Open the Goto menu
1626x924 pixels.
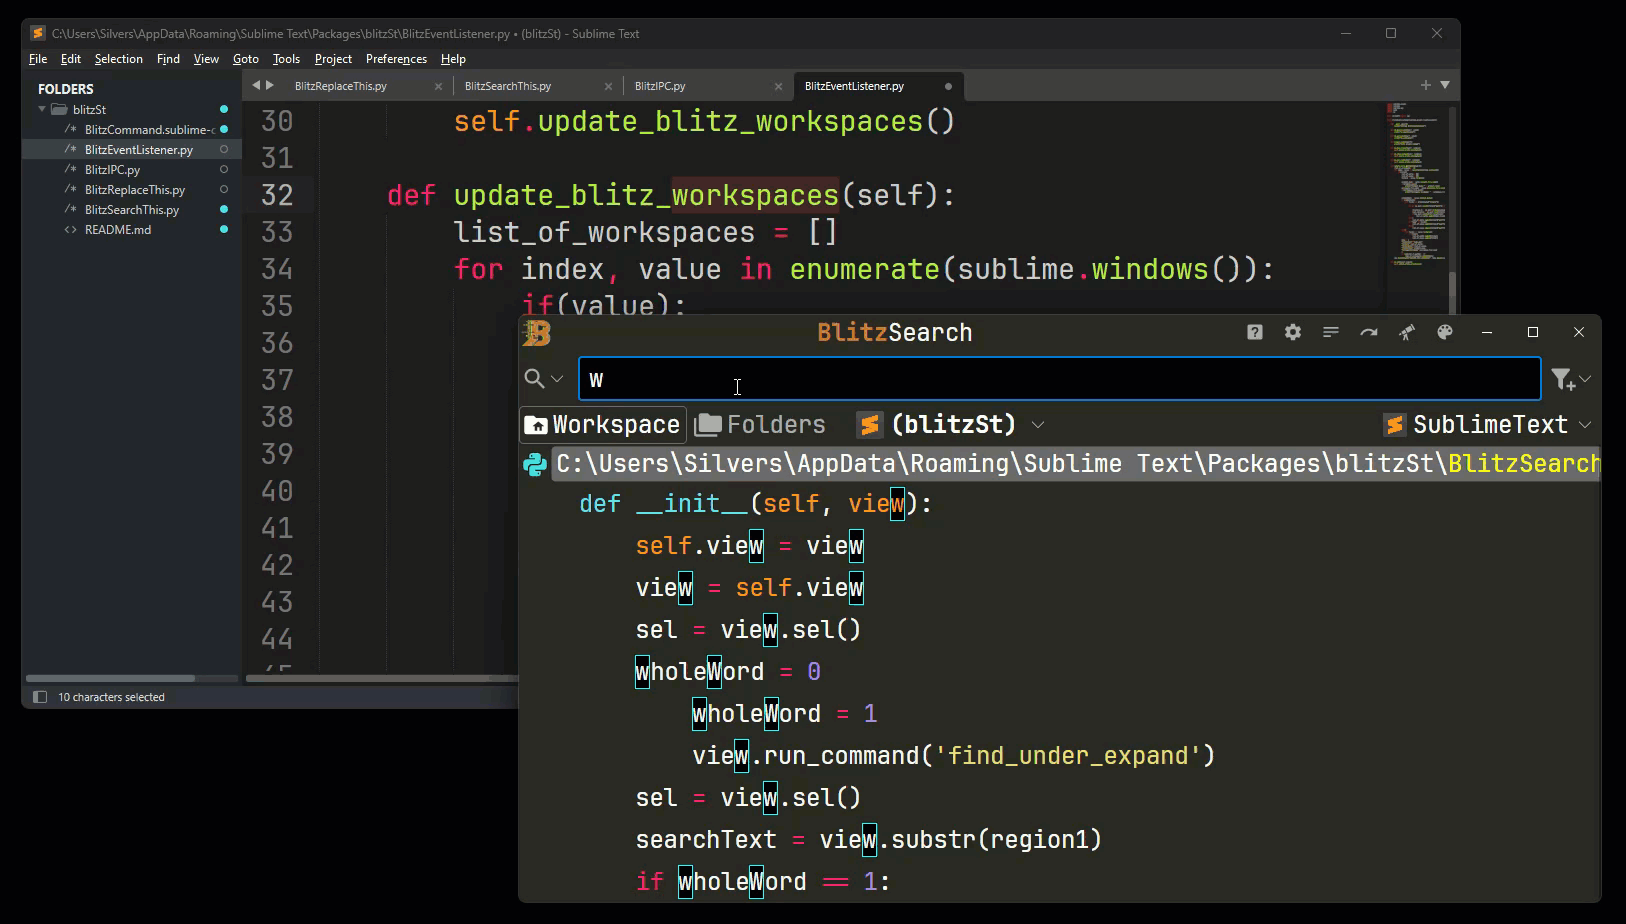coord(246,59)
